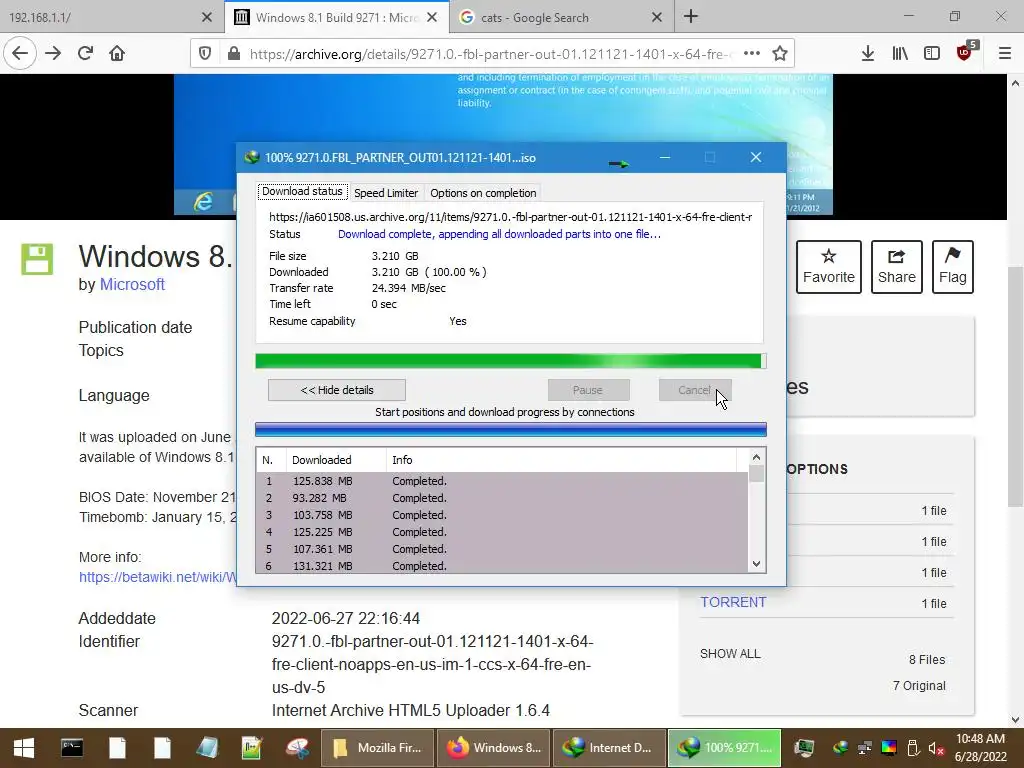Open the network icon in system tray
The width and height of the screenshot is (1024, 768).
865,748
